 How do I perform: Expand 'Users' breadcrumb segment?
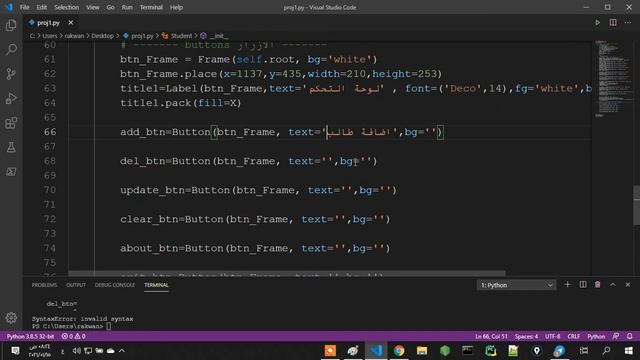tap(50, 36)
